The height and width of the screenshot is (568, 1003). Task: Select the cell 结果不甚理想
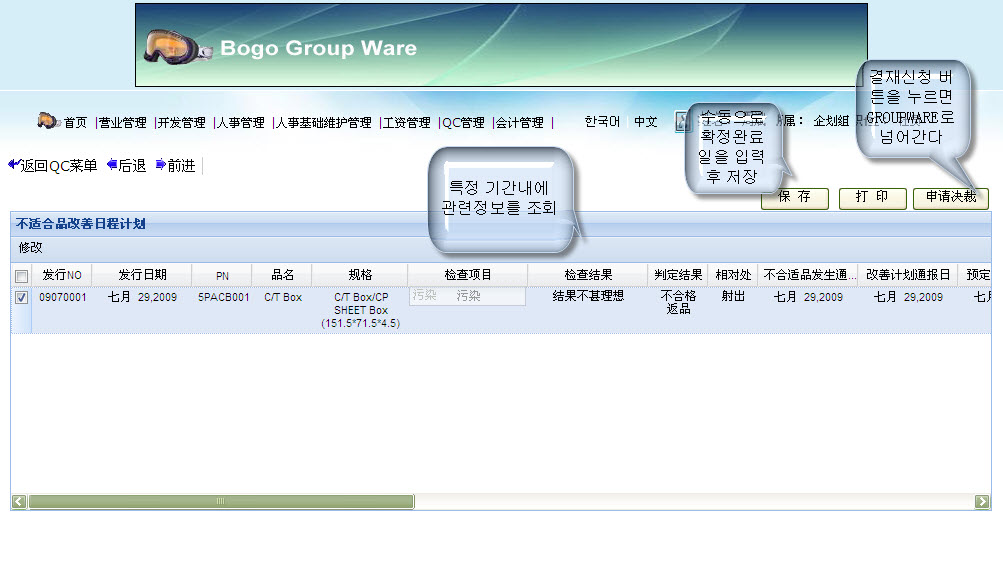point(588,296)
